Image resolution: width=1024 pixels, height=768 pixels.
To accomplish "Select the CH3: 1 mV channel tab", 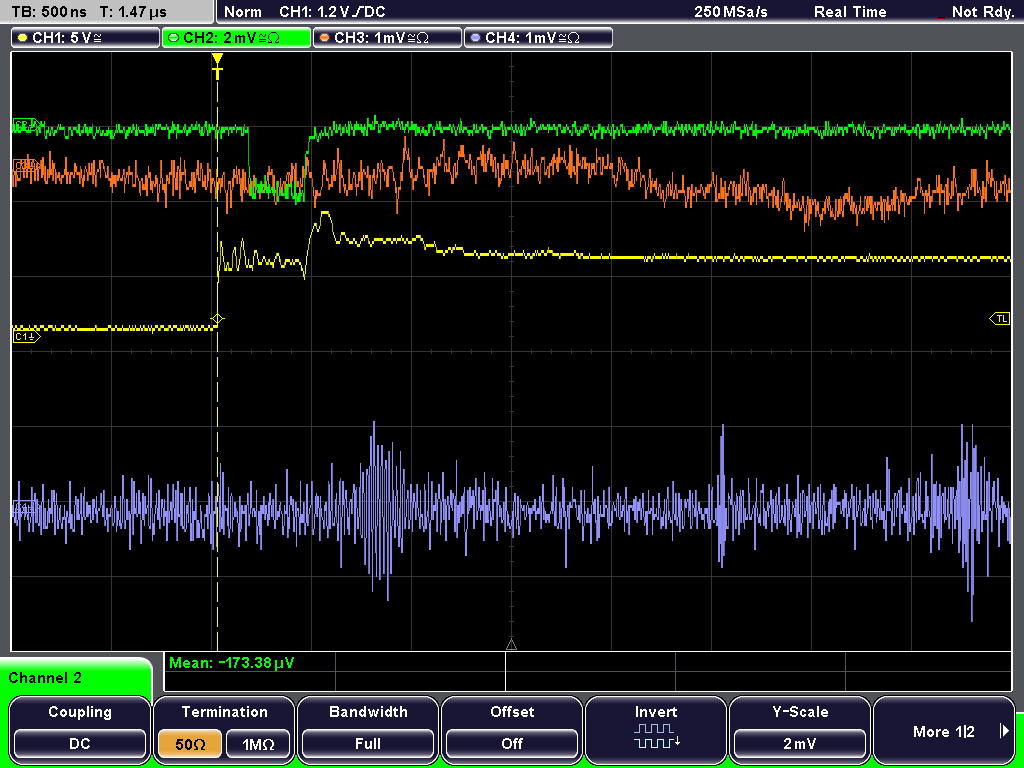I will [387, 37].
